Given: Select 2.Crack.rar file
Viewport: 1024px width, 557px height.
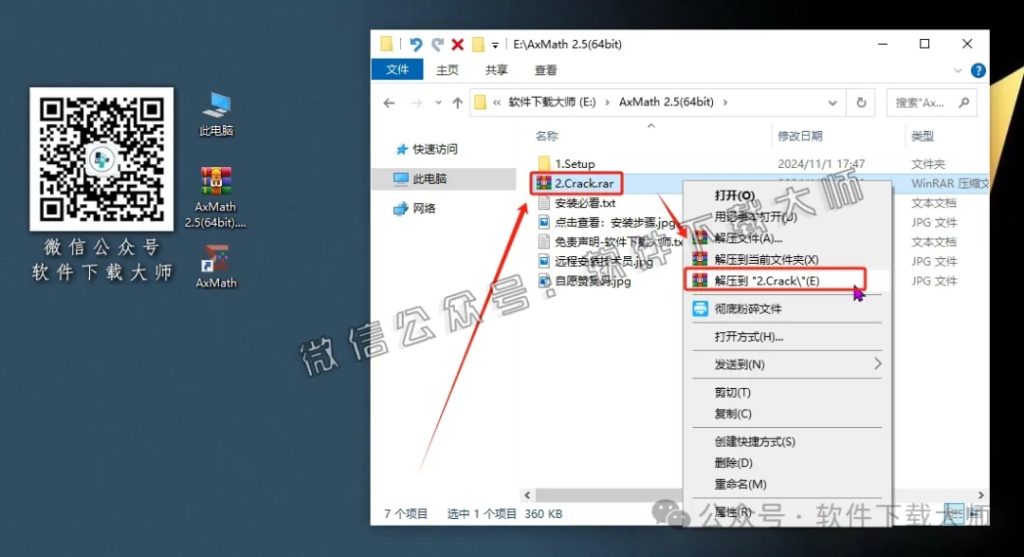Looking at the screenshot, I should pyautogui.click(x=576, y=183).
